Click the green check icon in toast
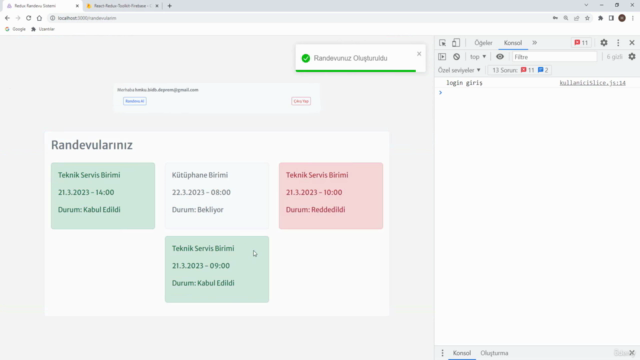This screenshot has width=640, height=360. 306,58
